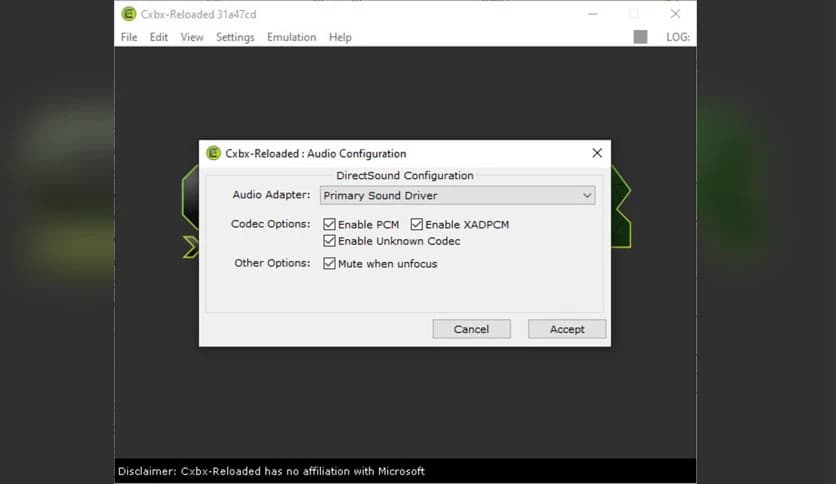Open the View menu

pos(192,37)
